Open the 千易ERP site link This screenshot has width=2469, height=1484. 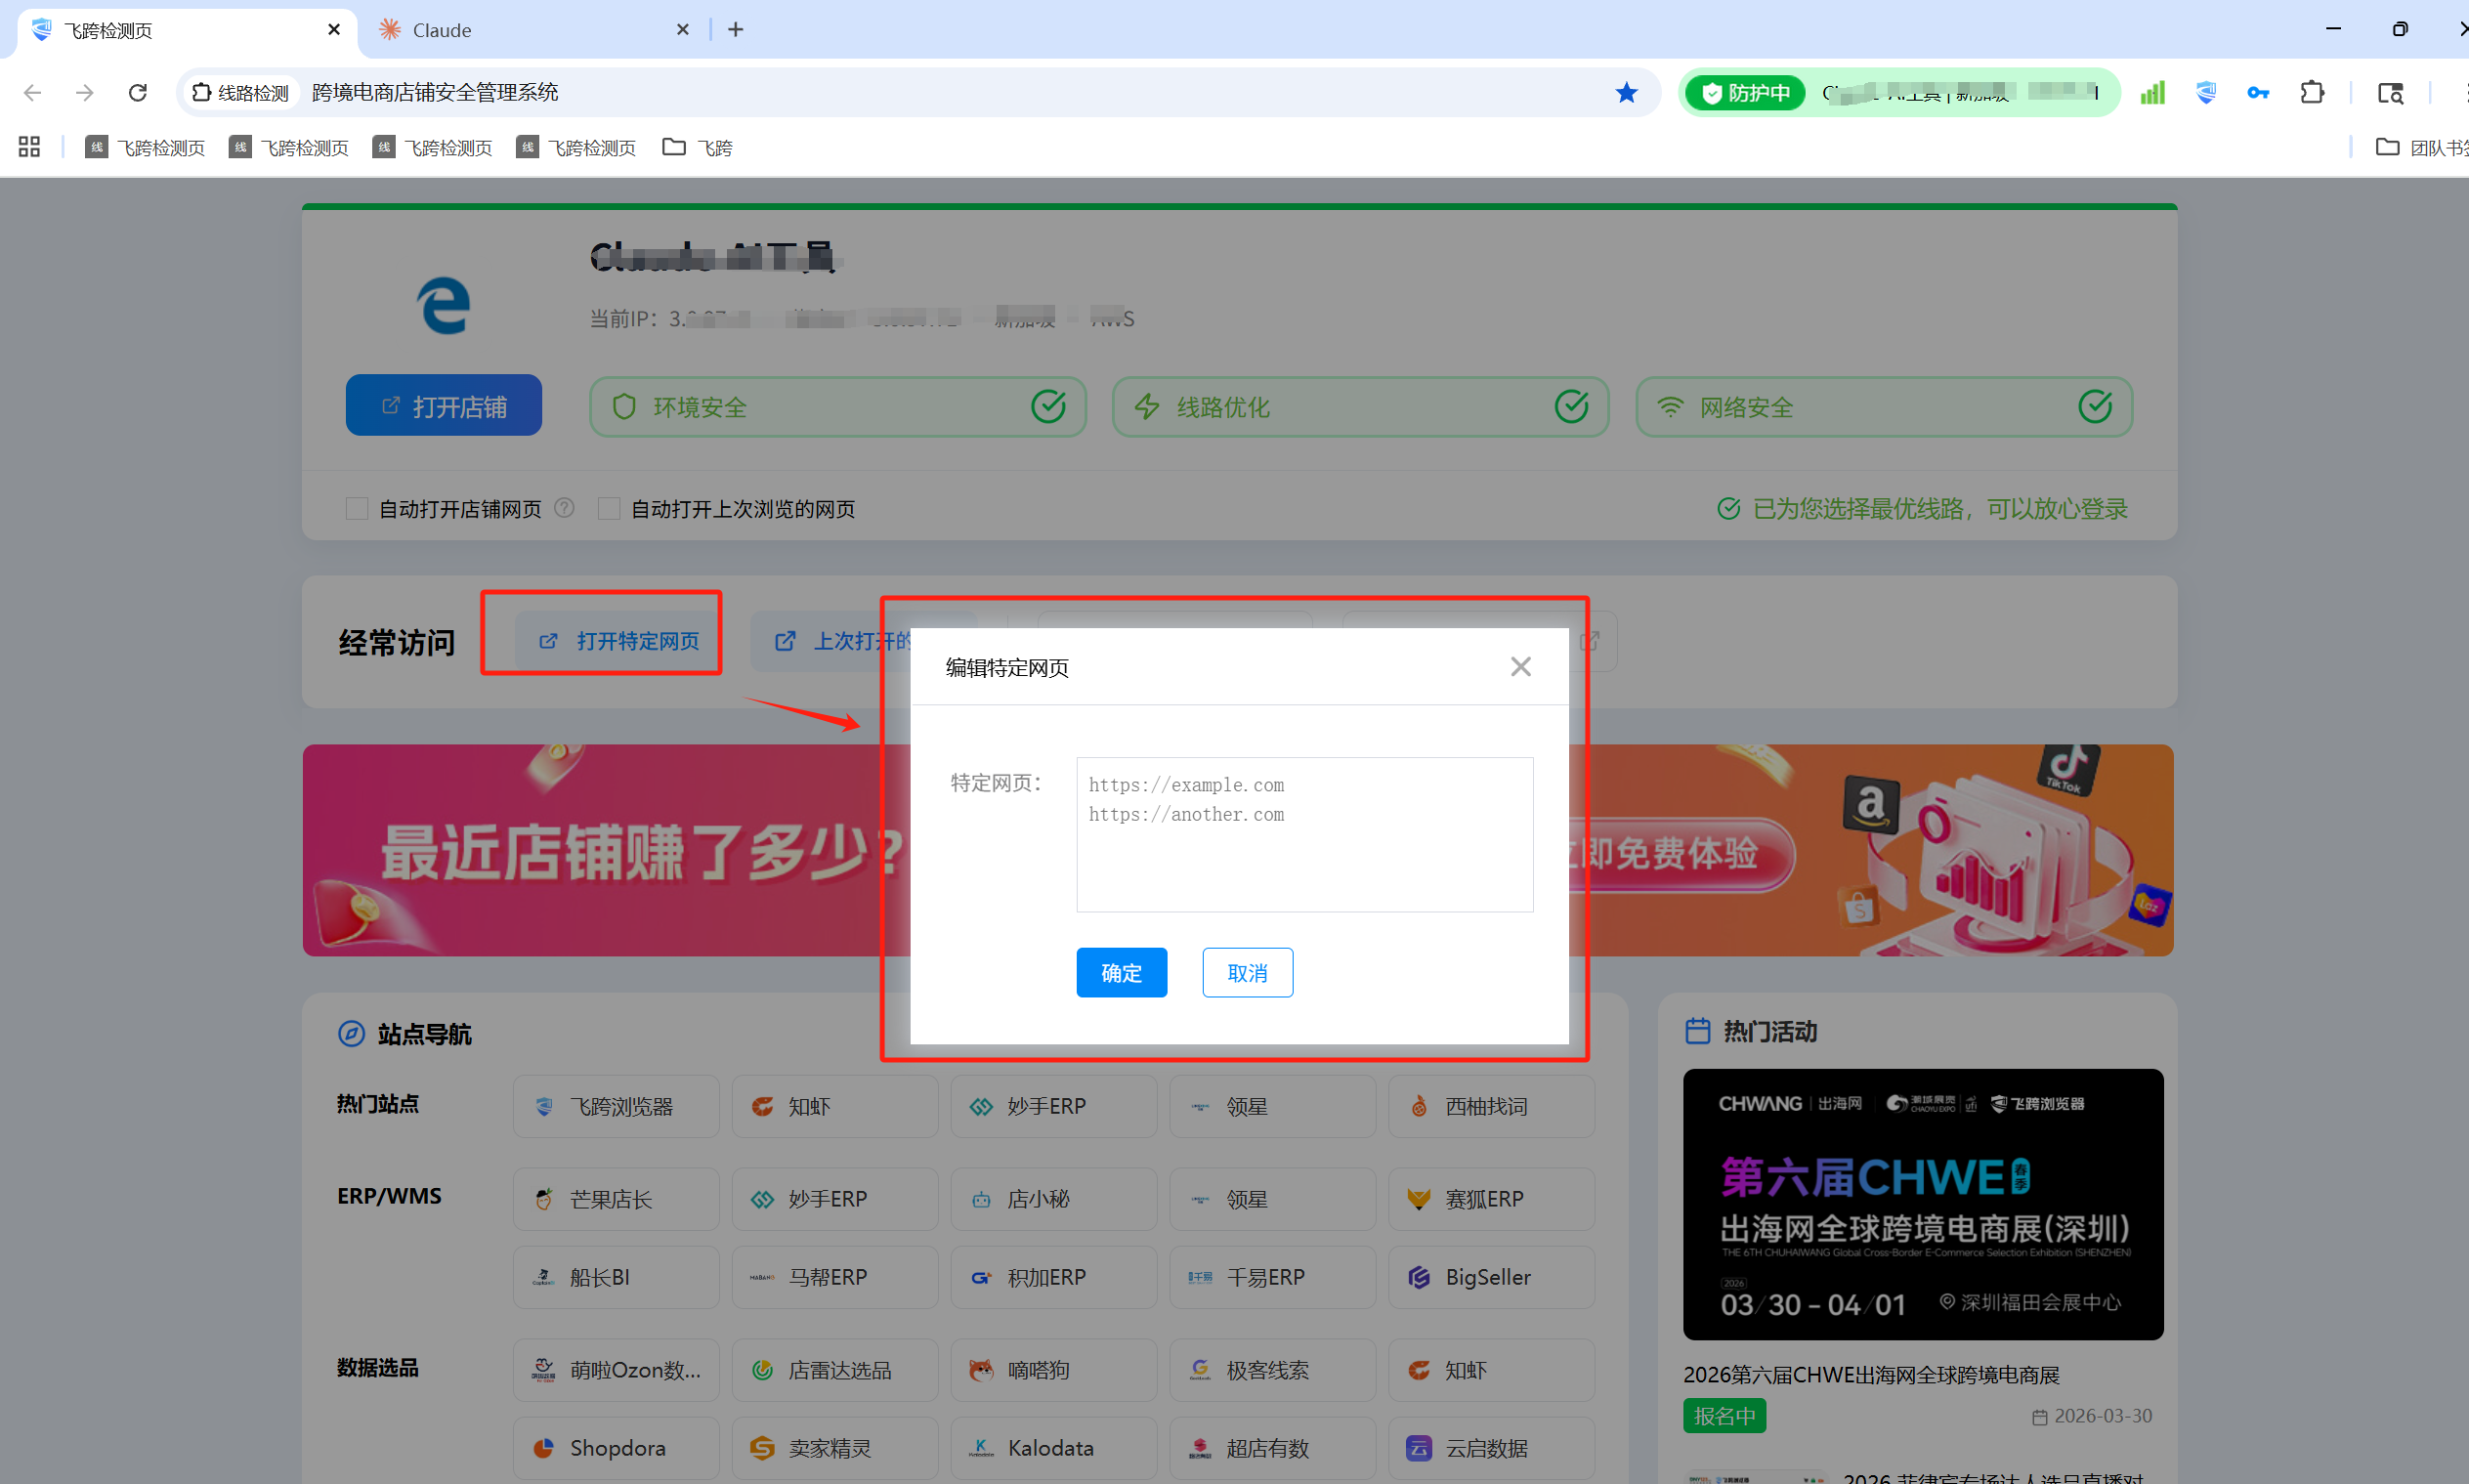[1273, 1277]
